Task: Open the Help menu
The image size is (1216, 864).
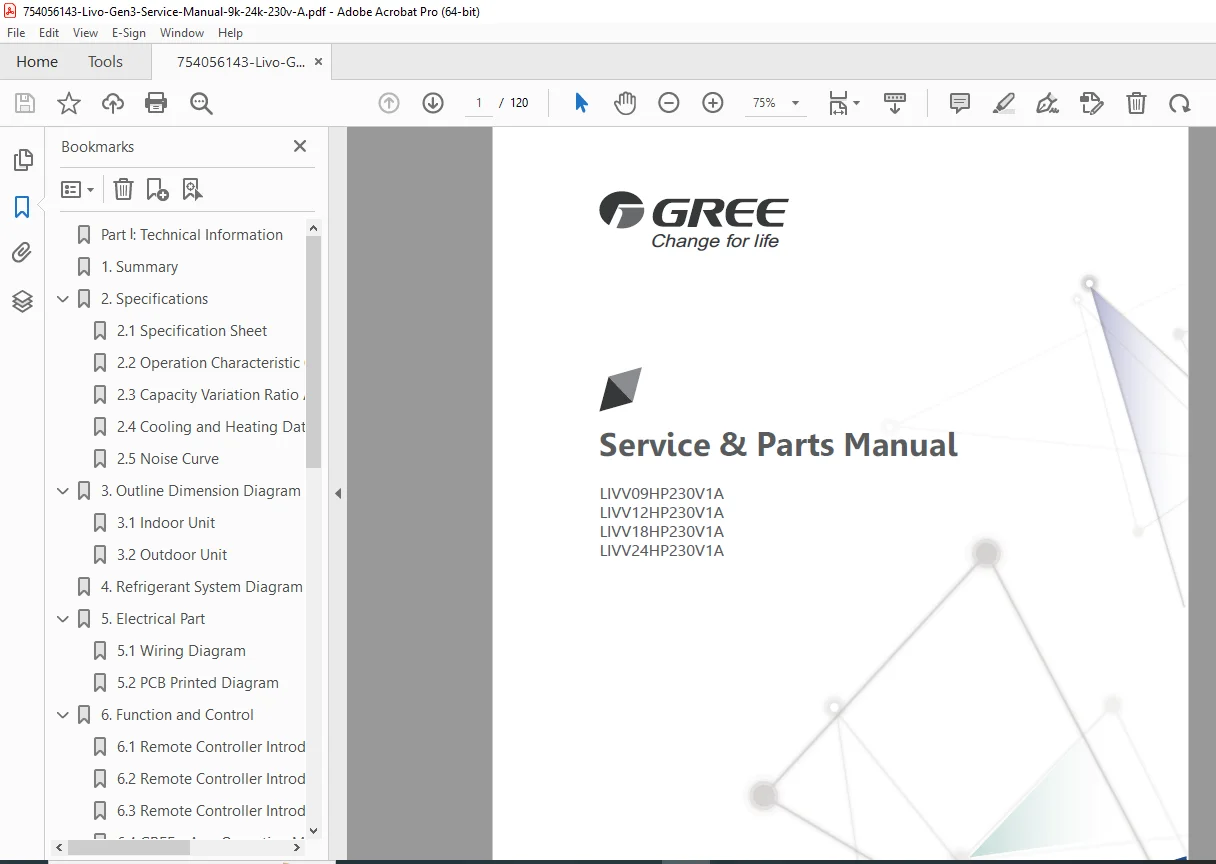Action: point(230,33)
